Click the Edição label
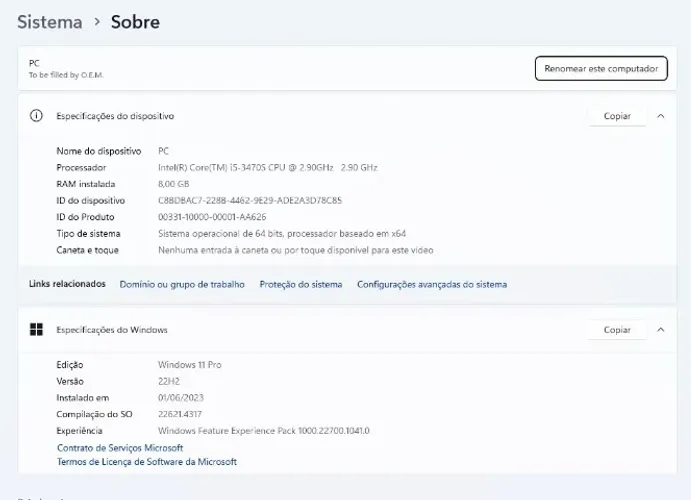This screenshot has width=691, height=500. (70, 365)
